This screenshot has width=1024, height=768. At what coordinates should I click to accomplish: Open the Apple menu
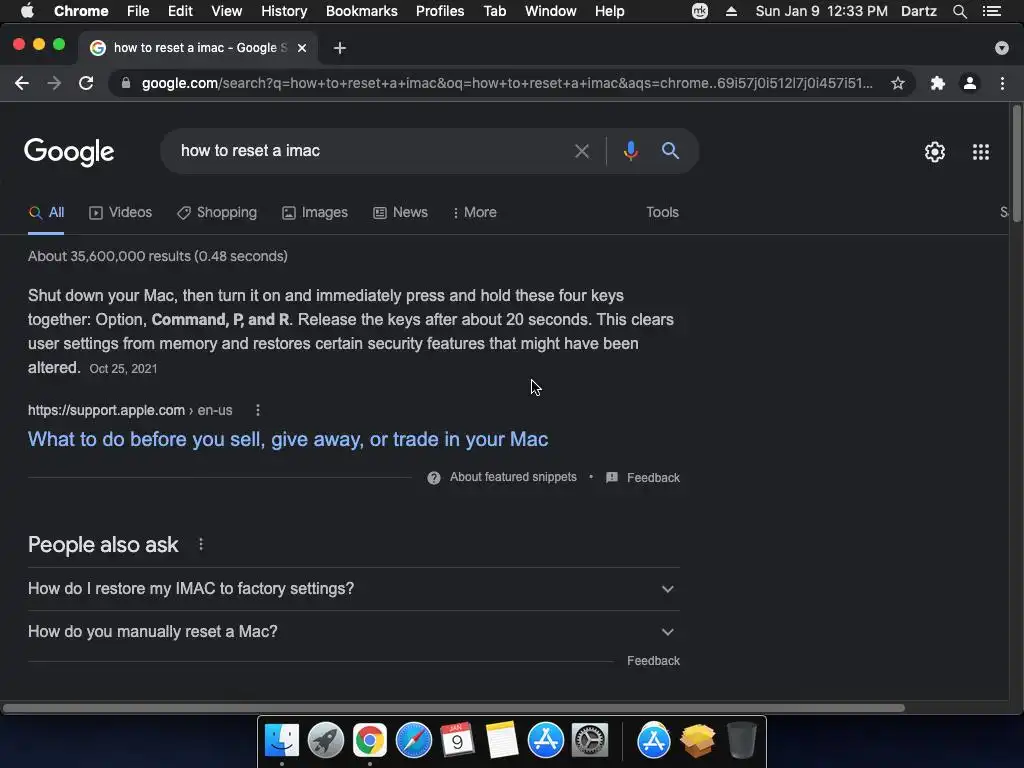[x=27, y=11]
